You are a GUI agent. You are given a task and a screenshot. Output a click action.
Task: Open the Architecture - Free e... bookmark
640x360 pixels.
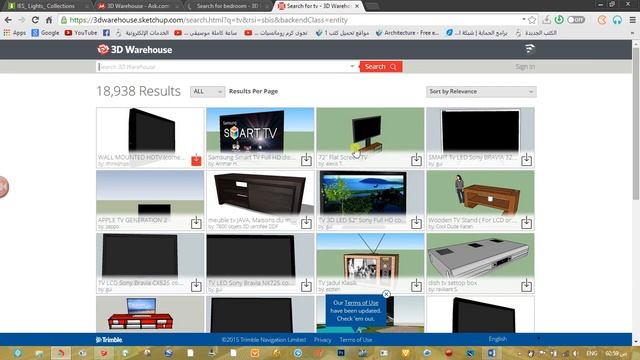[407, 33]
